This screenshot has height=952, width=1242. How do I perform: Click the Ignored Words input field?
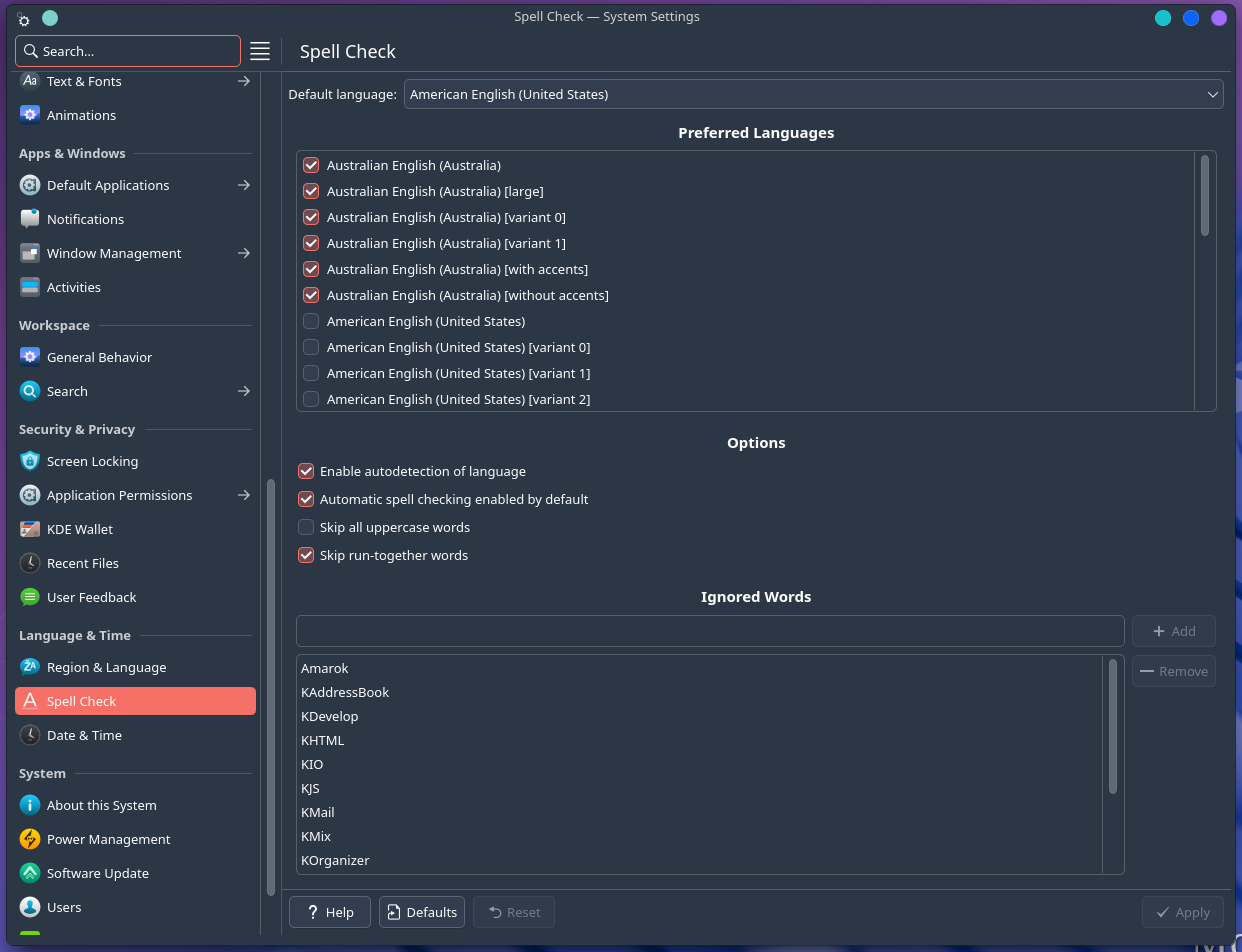(710, 631)
